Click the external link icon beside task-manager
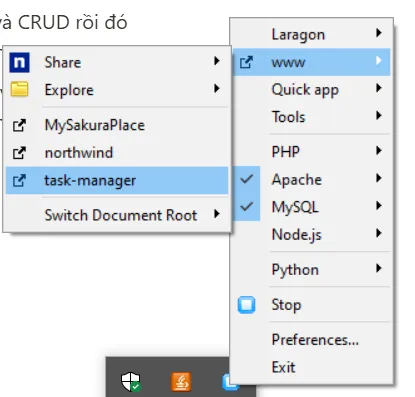Viewport: 415px width, 397px height. coord(19,181)
